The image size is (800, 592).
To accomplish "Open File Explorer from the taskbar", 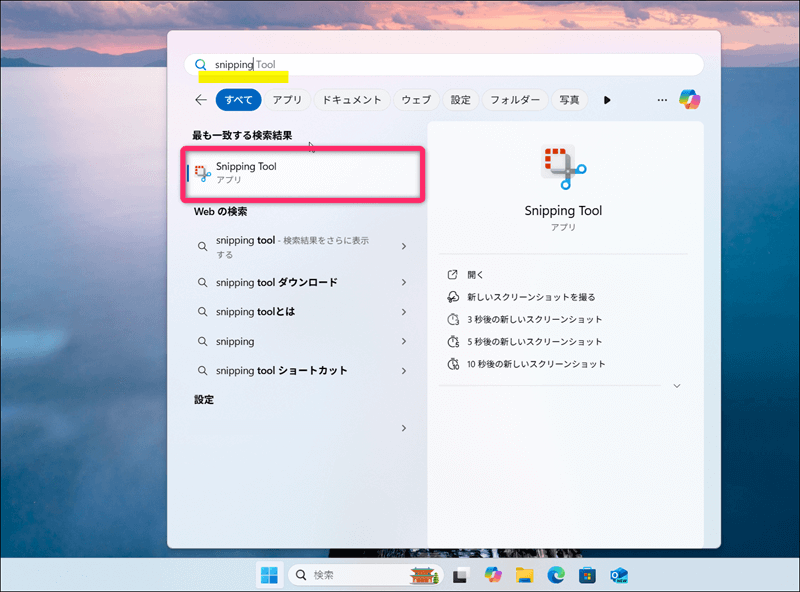I will pos(524,575).
